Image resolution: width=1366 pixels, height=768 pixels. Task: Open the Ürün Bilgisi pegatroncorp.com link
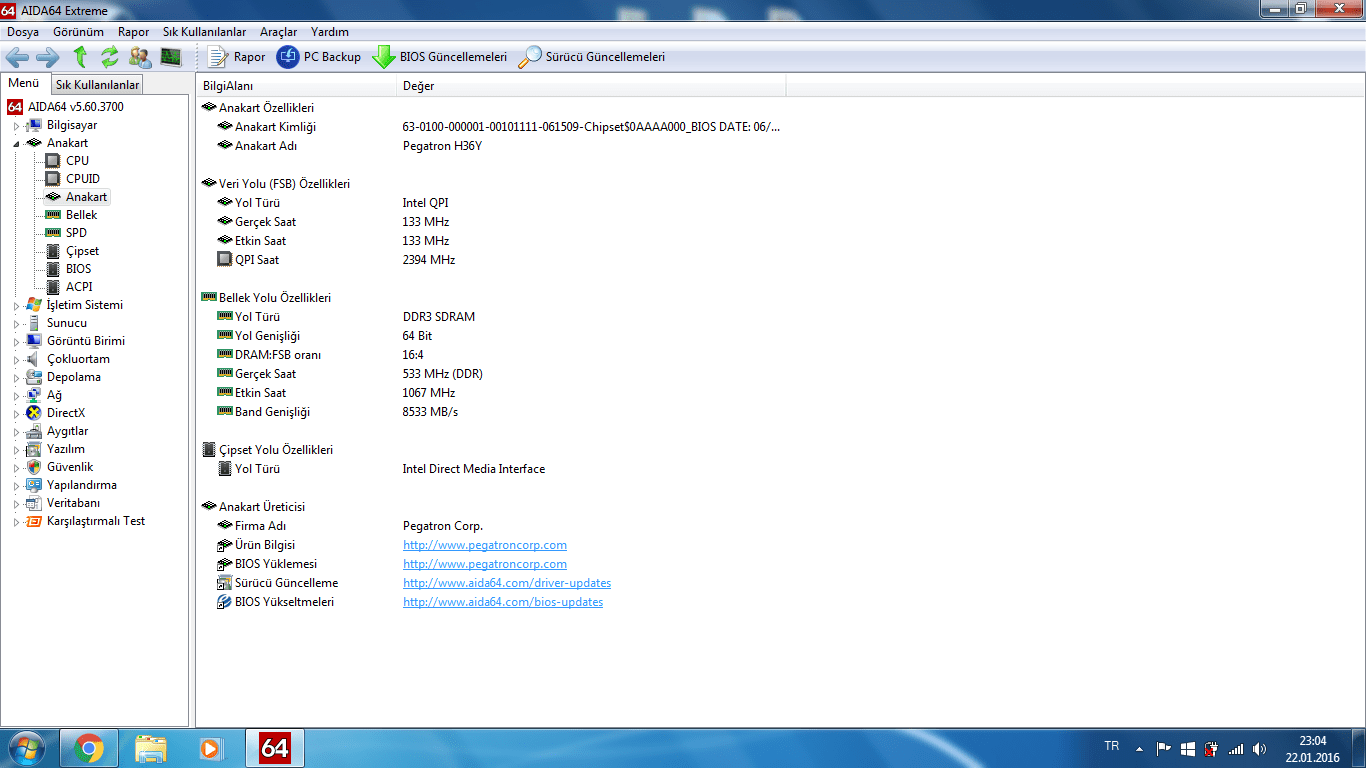485,545
